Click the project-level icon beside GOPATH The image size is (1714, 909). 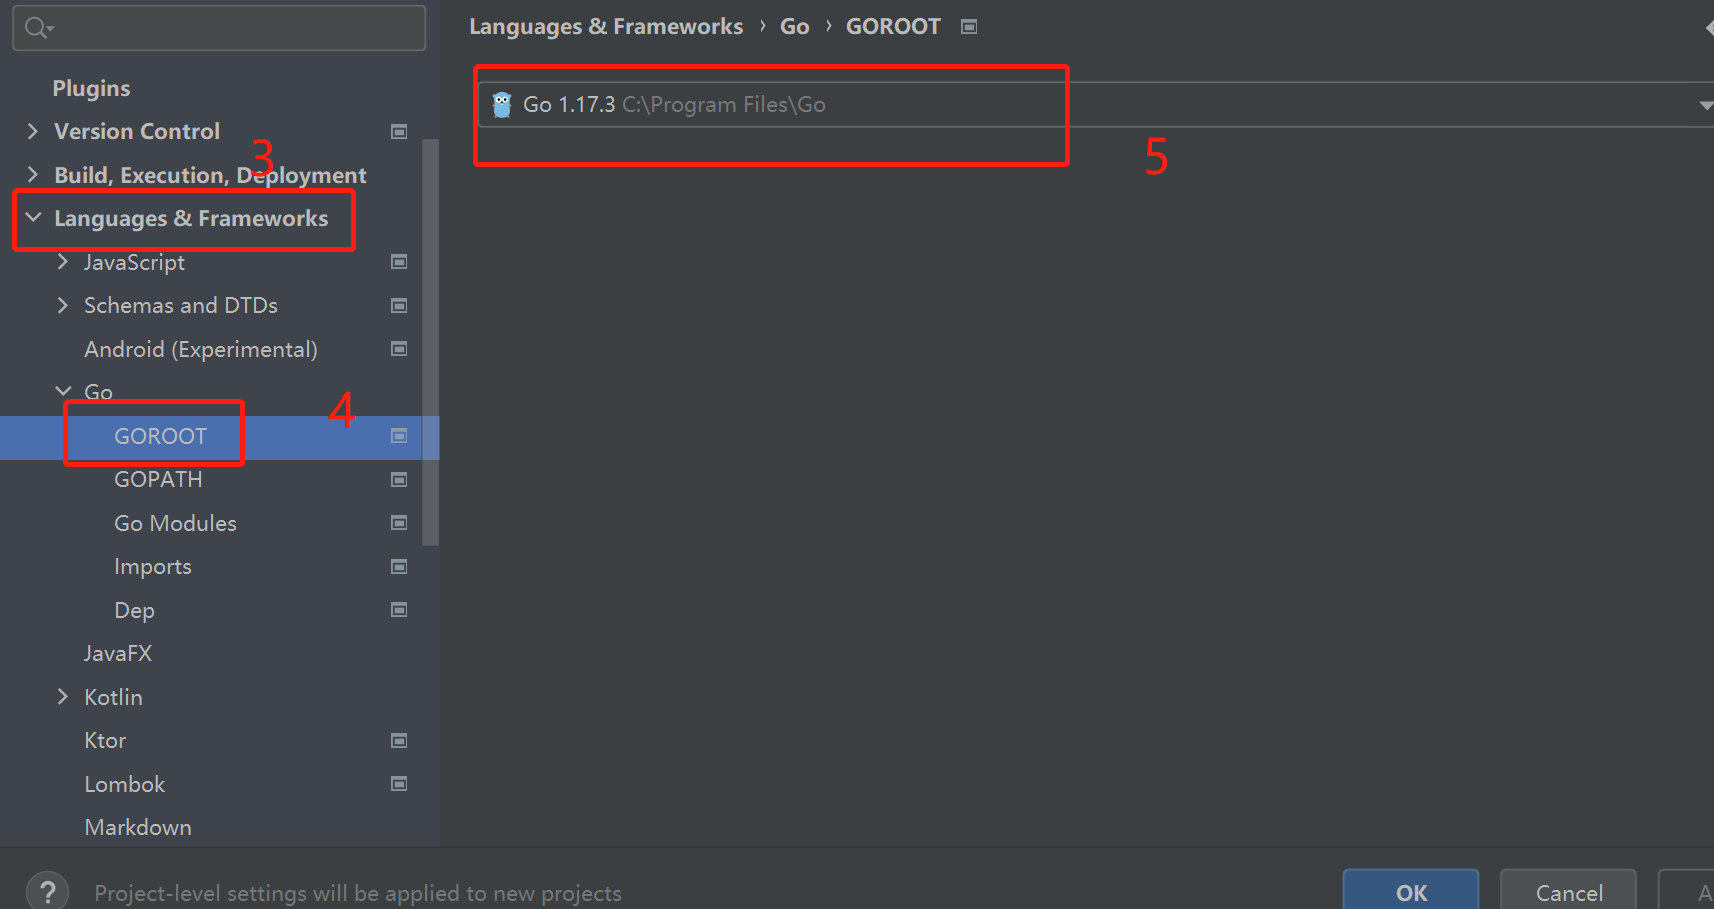coord(399,480)
